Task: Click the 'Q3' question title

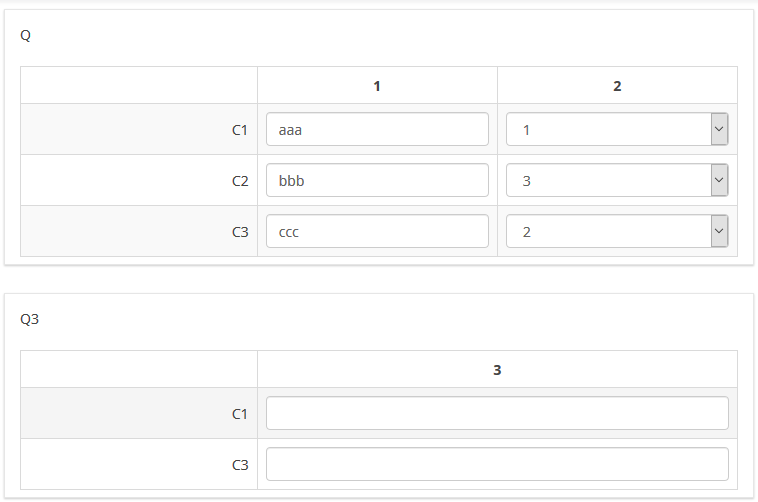Action: [x=29, y=319]
